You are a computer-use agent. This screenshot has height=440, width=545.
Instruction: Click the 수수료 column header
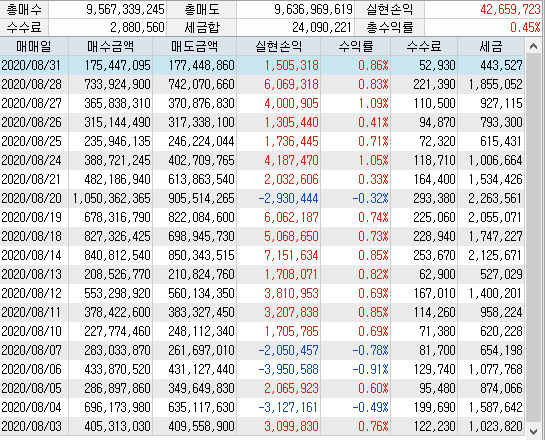point(424,46)
